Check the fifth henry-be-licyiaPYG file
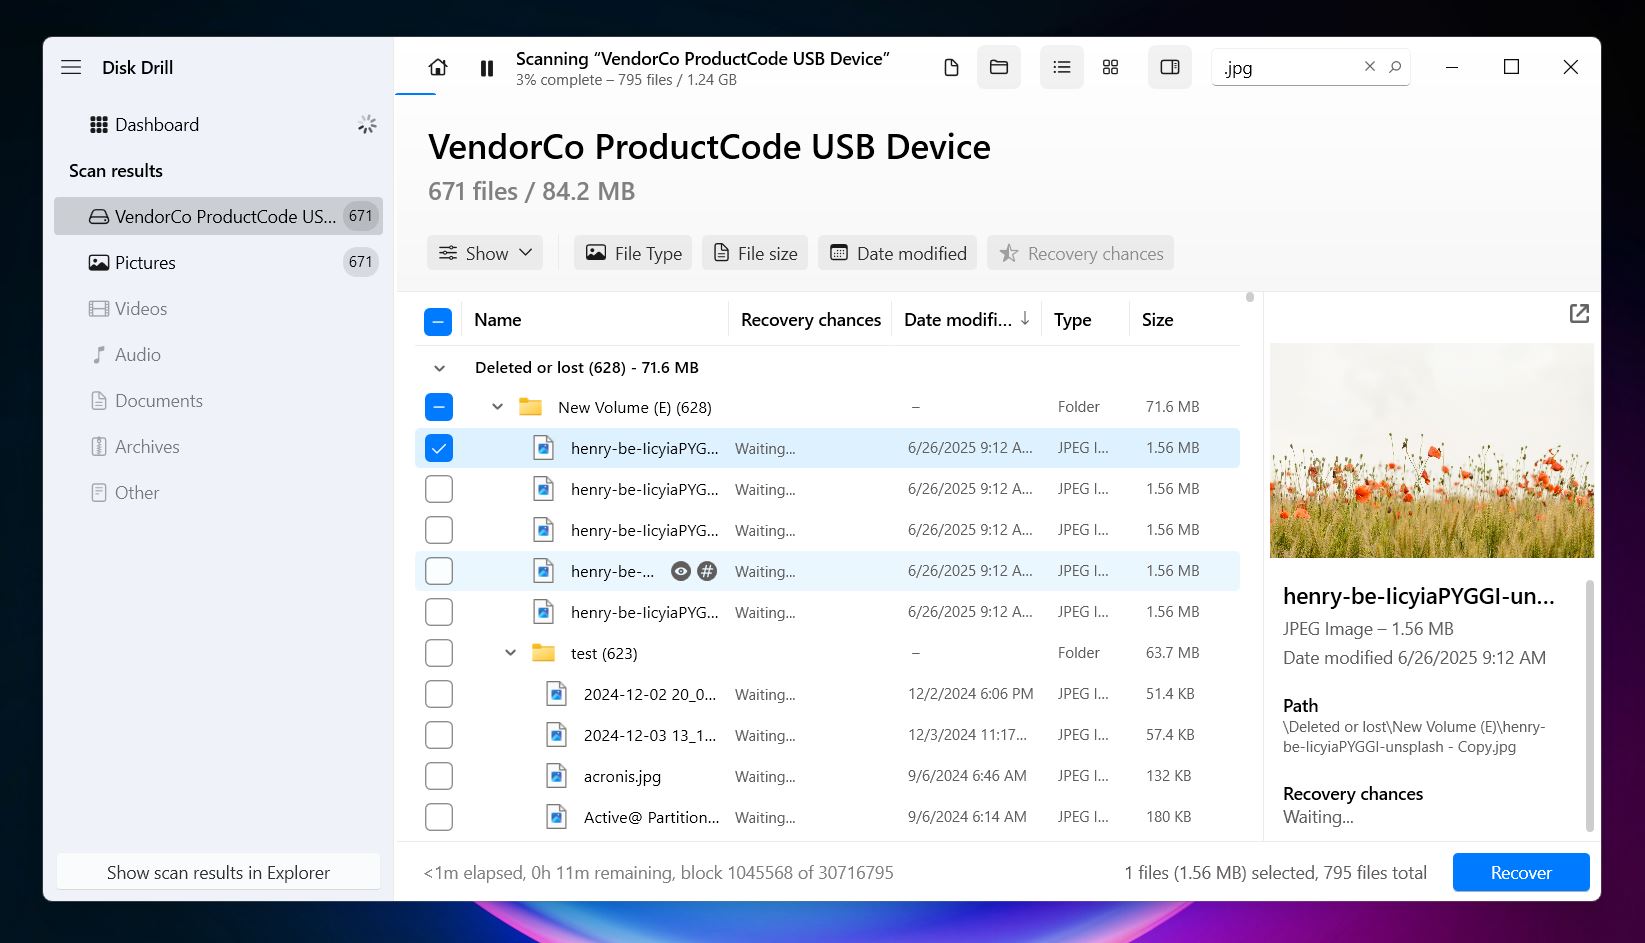This screenshot has height=943, width=1645. (439, 612)
